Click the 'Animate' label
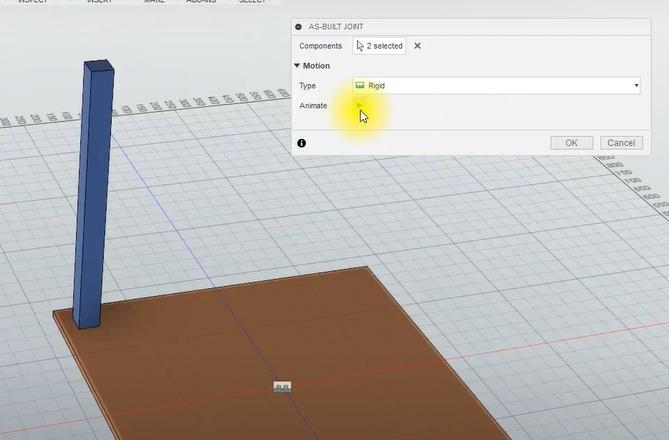Viewport: 669px width, 440px height. [x=313, y=105]
